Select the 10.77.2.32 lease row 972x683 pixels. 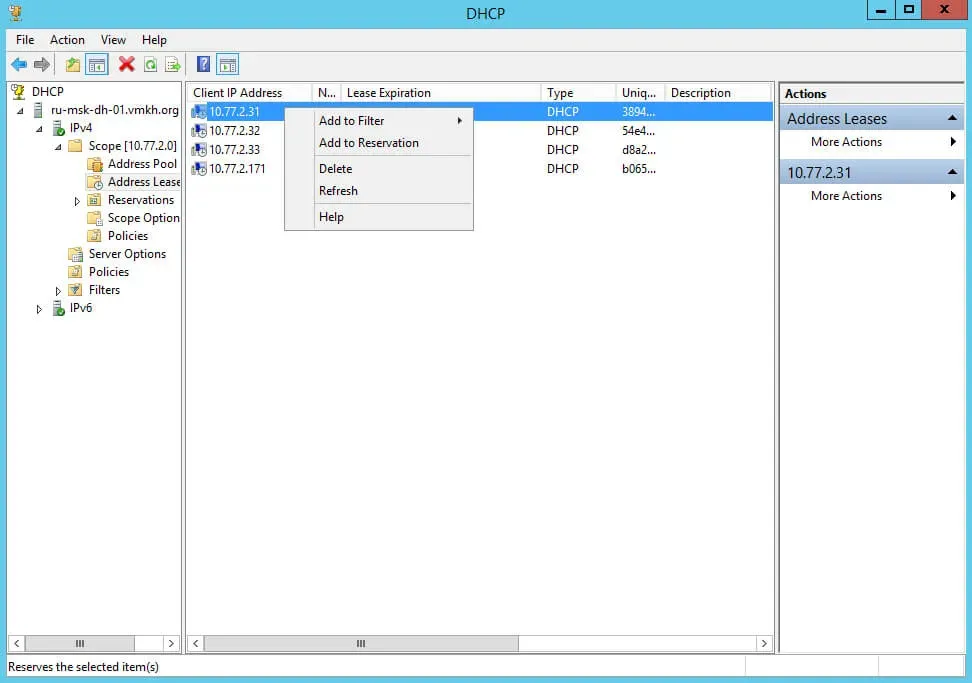480,131
